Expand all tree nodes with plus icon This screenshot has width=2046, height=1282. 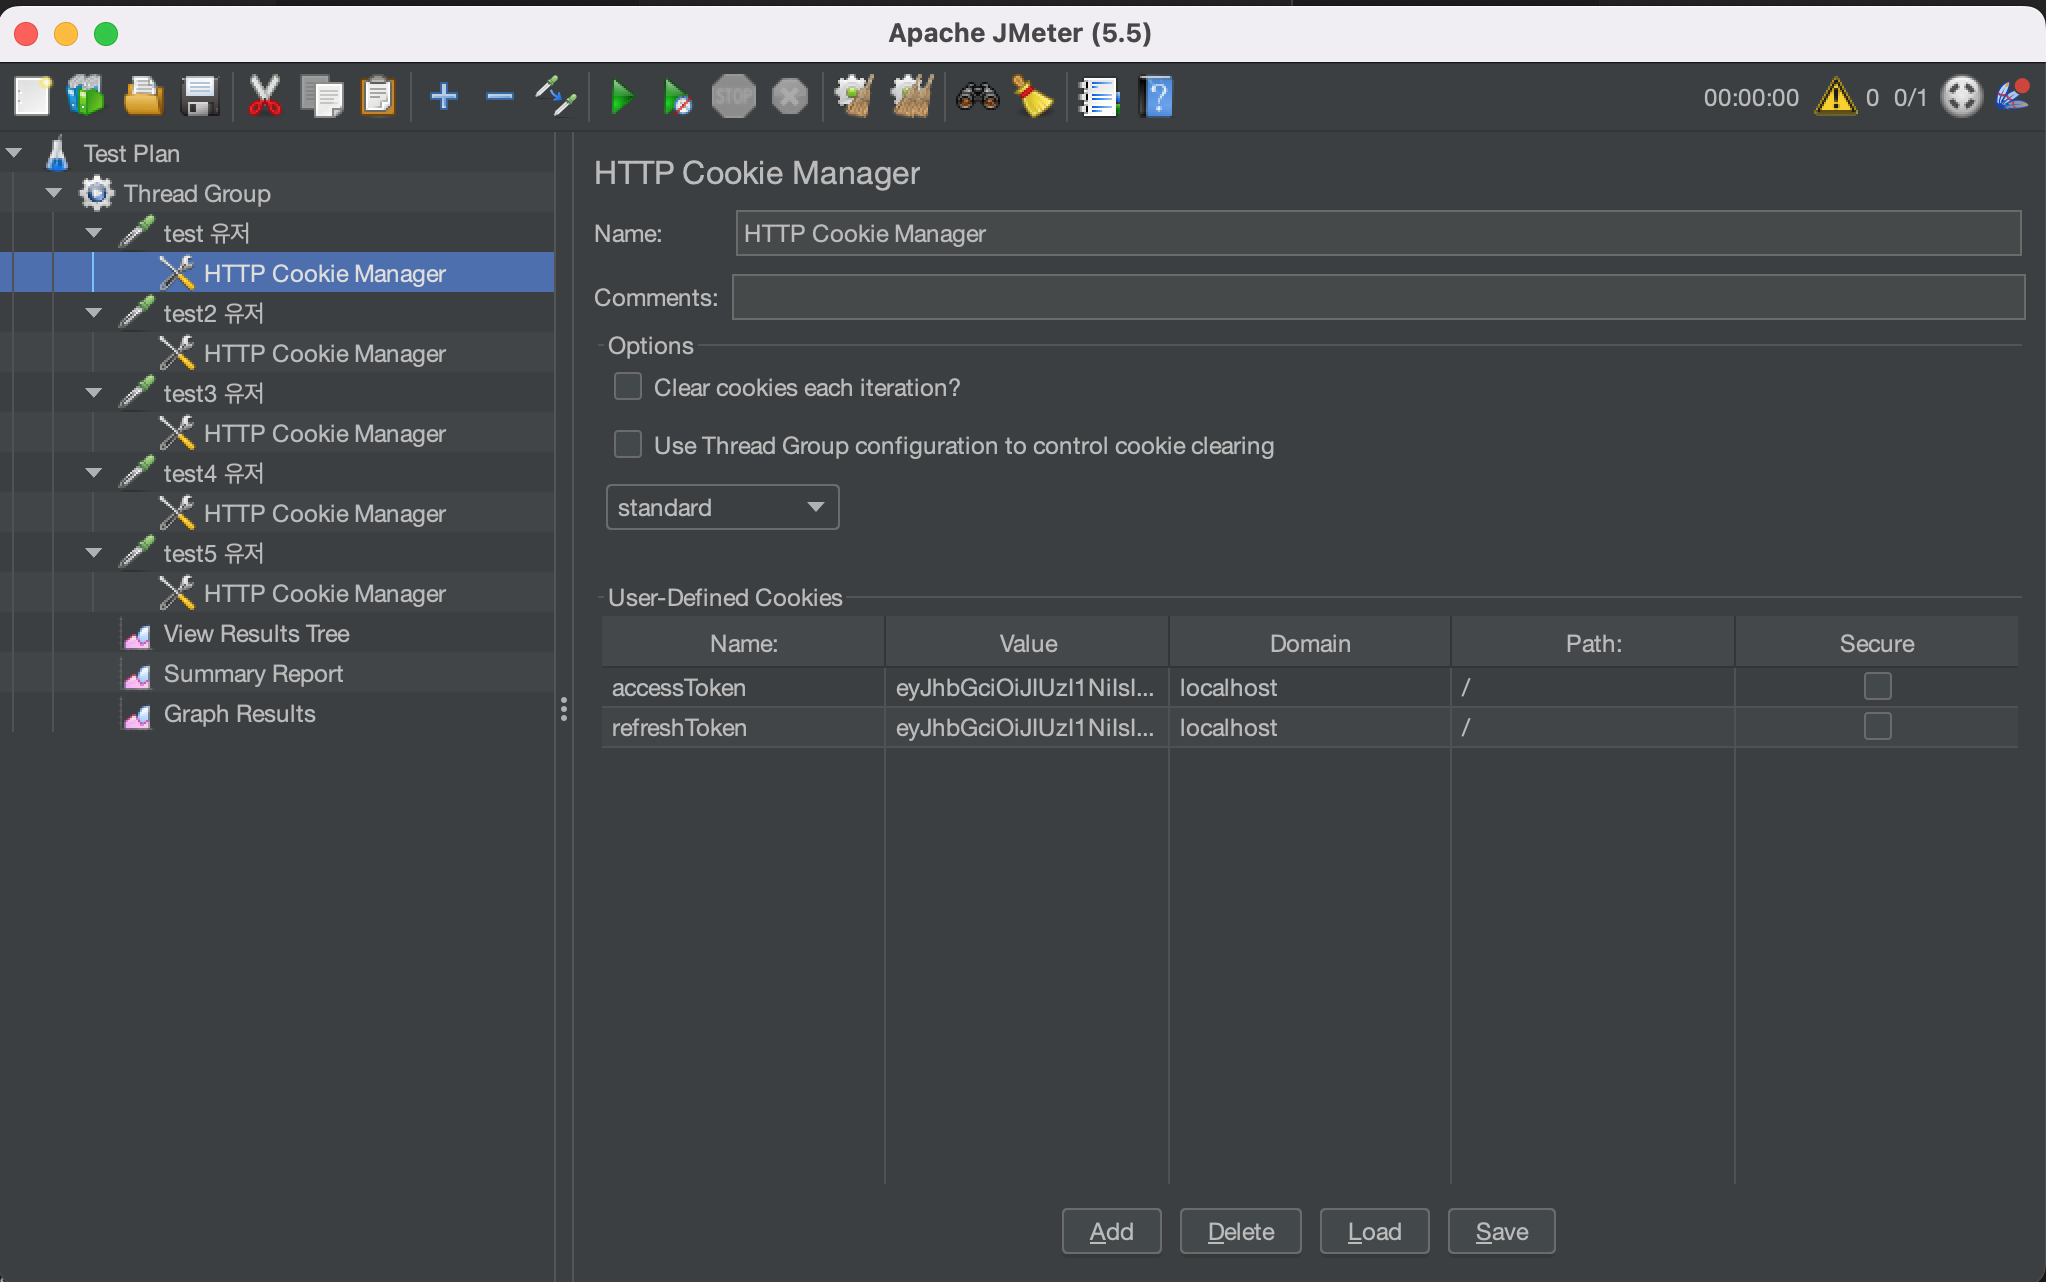click(444, 97)
